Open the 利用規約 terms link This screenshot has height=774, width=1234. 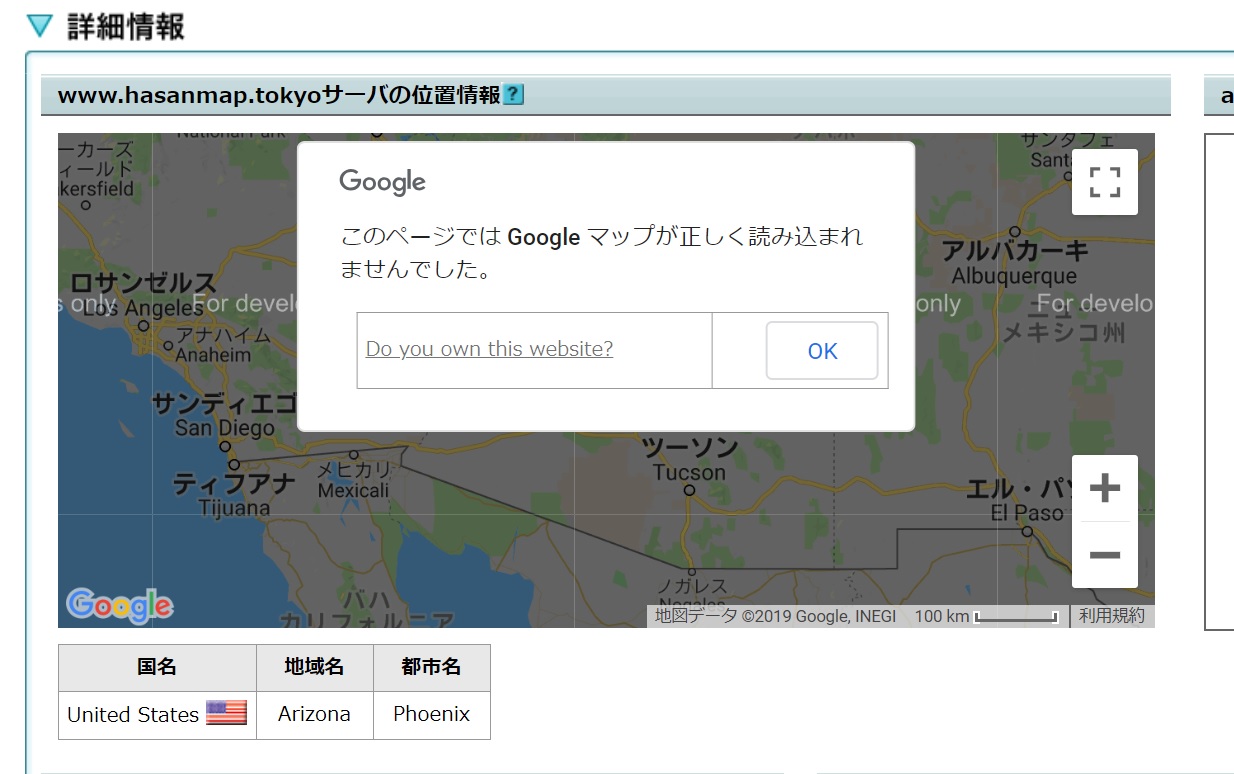[1111, 616]
